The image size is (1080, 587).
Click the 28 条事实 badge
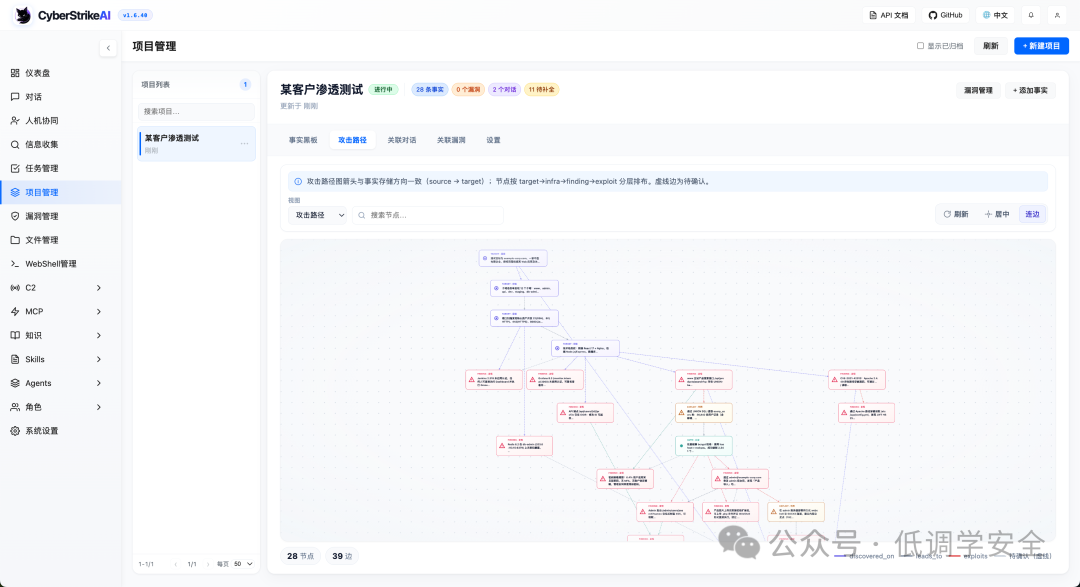[430, 90]
